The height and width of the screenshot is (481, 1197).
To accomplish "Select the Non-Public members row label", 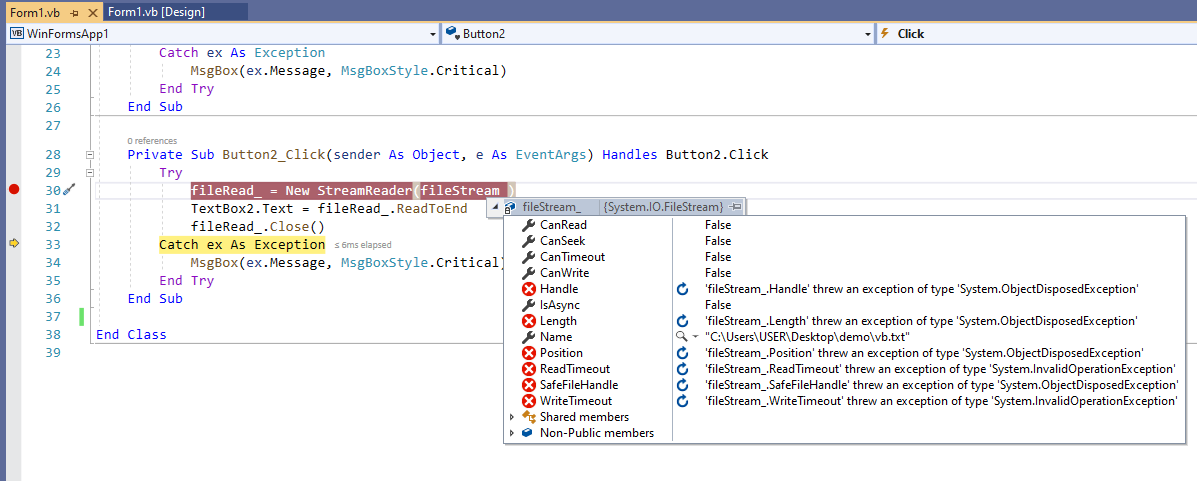I will [597, 434].
